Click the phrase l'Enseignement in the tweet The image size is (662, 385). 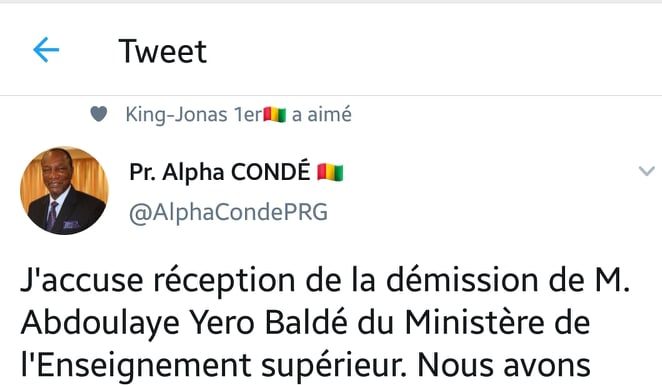136,366
